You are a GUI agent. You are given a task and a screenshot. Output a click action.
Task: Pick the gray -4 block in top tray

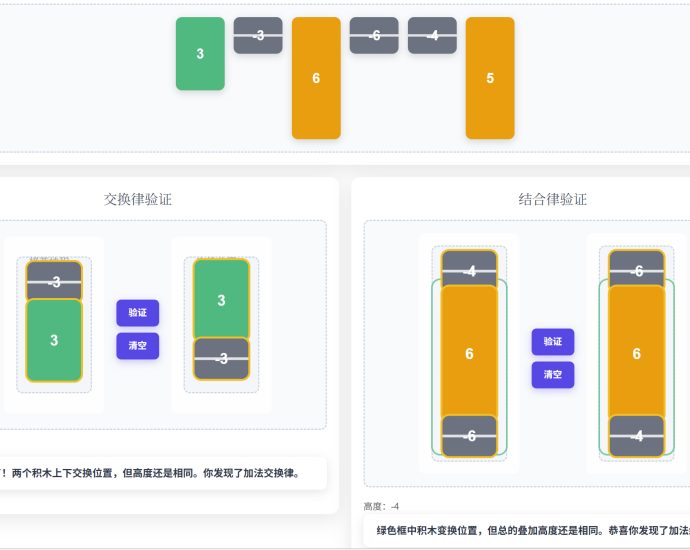[x=432, y=35]
